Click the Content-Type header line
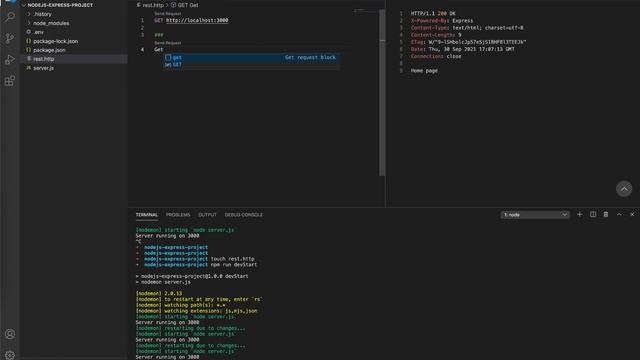 (467, 28)
